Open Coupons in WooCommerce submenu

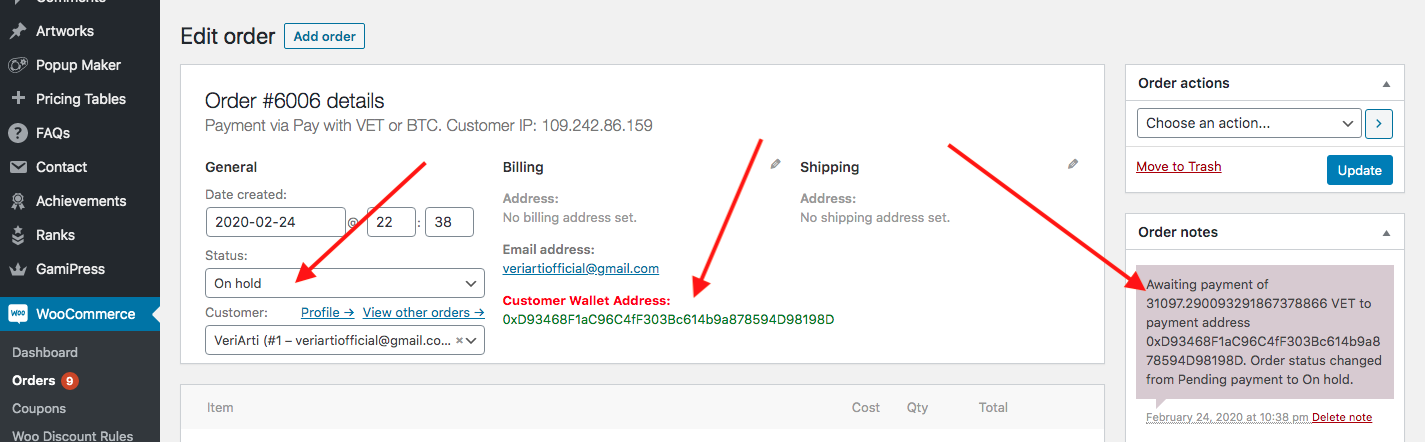pos(39,408)
